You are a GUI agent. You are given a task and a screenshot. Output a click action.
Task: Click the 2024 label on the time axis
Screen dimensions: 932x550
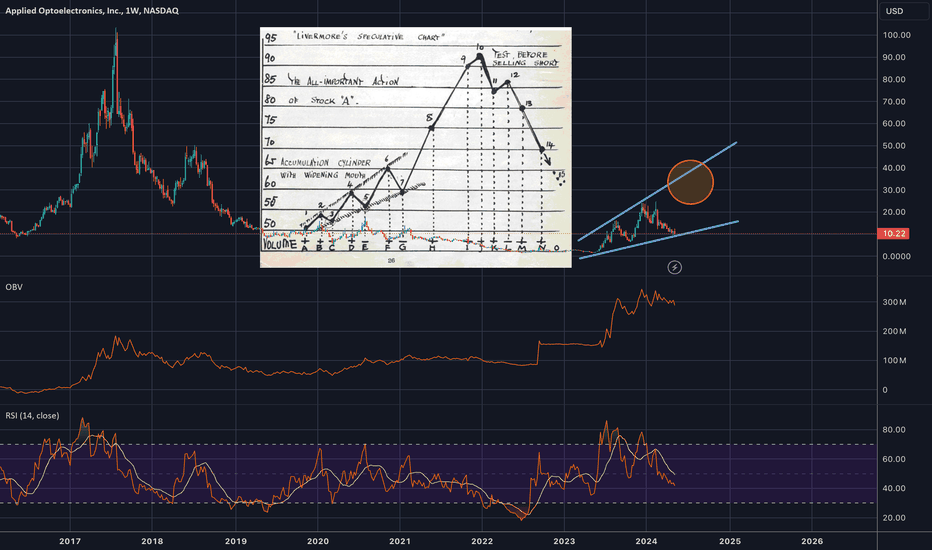coord(646,541)
